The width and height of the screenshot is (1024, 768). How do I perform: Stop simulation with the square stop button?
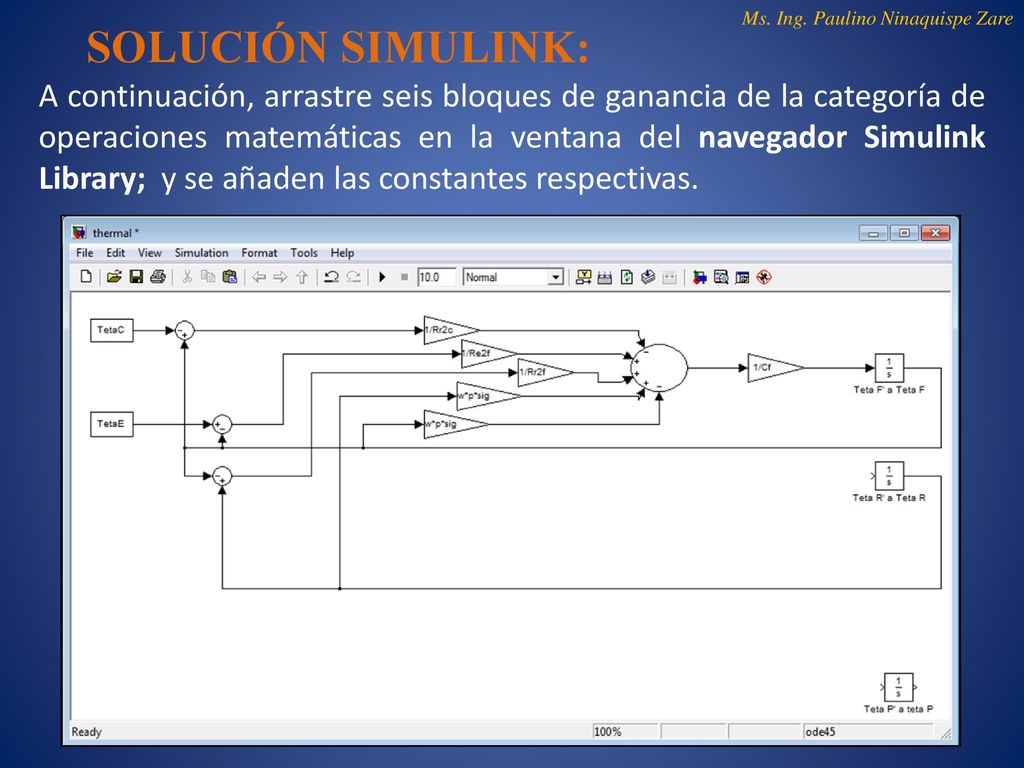pyautogui.click(x=404, y=277)
